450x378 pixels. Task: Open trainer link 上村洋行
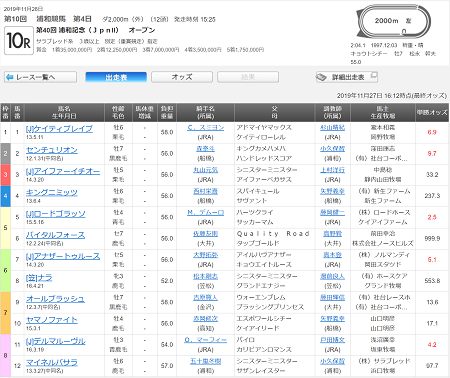coord(332,170)
